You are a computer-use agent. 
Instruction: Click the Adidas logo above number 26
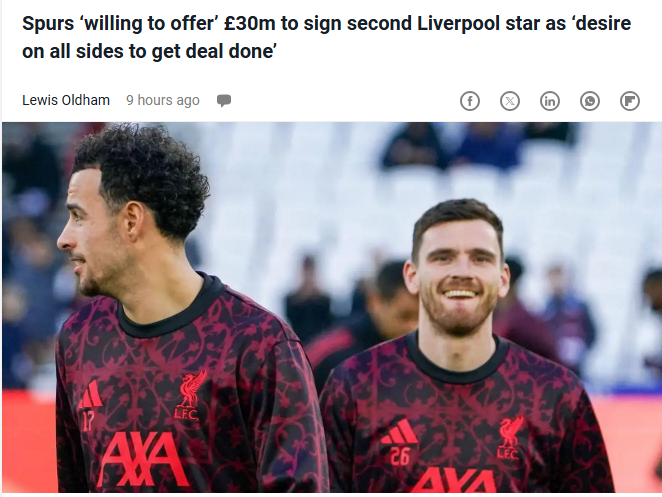tap(399, 431)
